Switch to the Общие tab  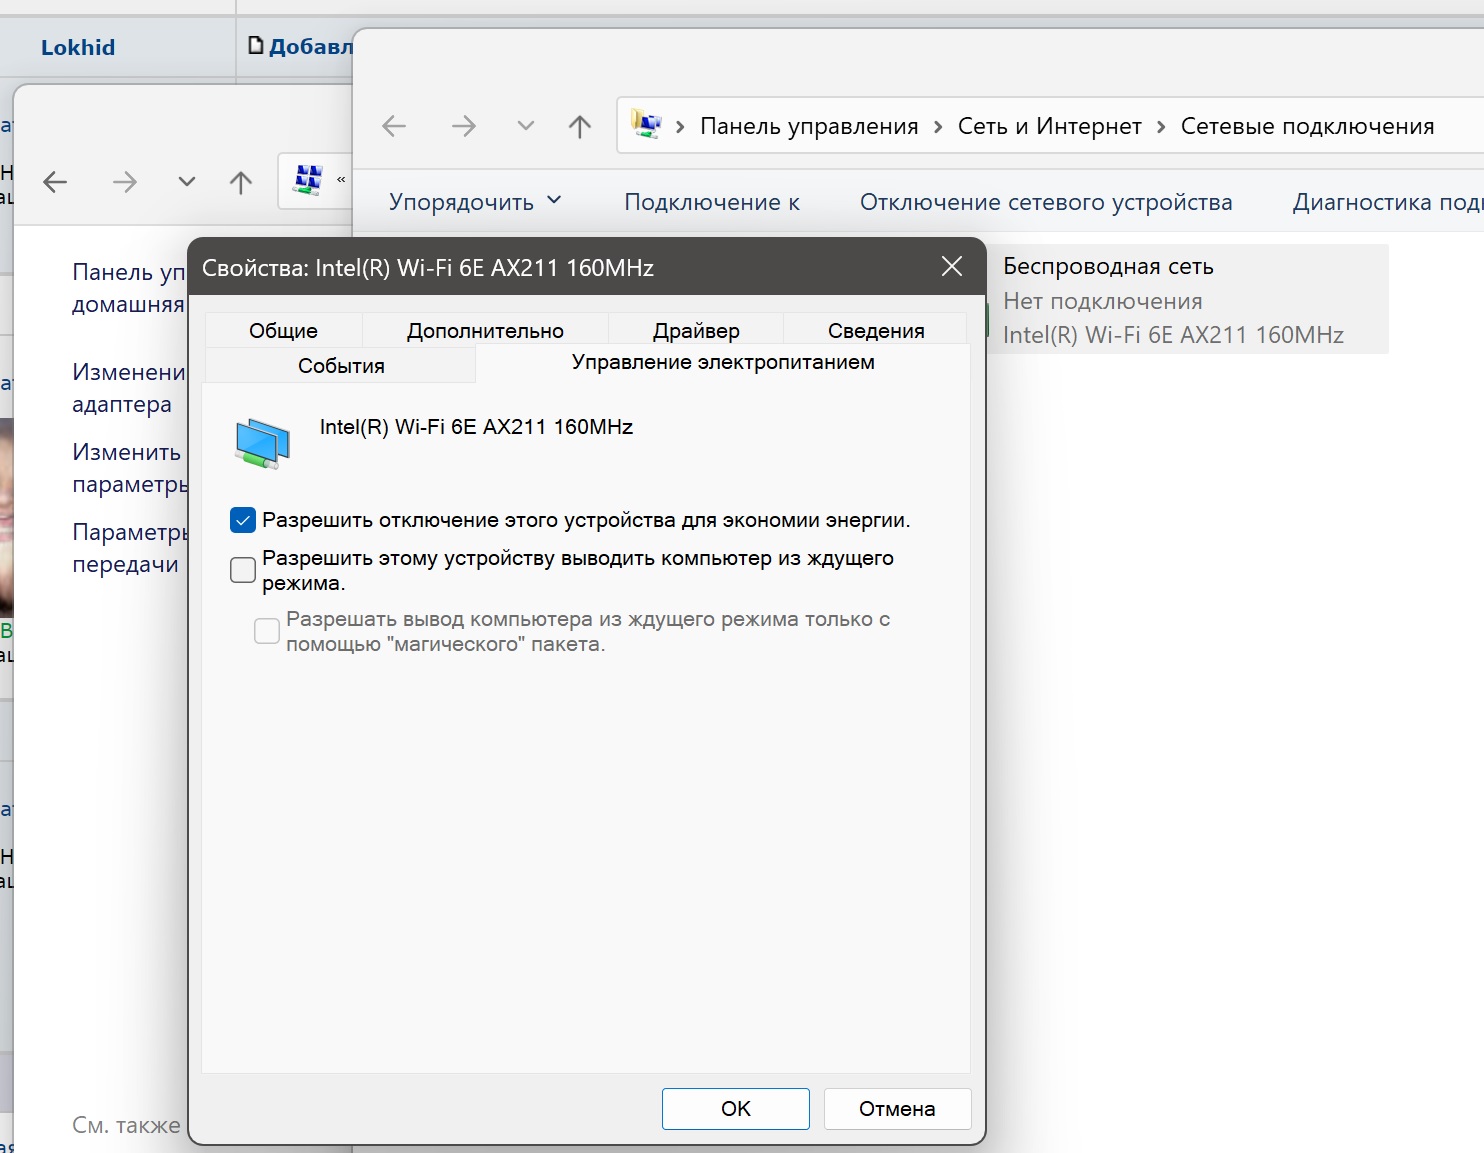[284, 331]
